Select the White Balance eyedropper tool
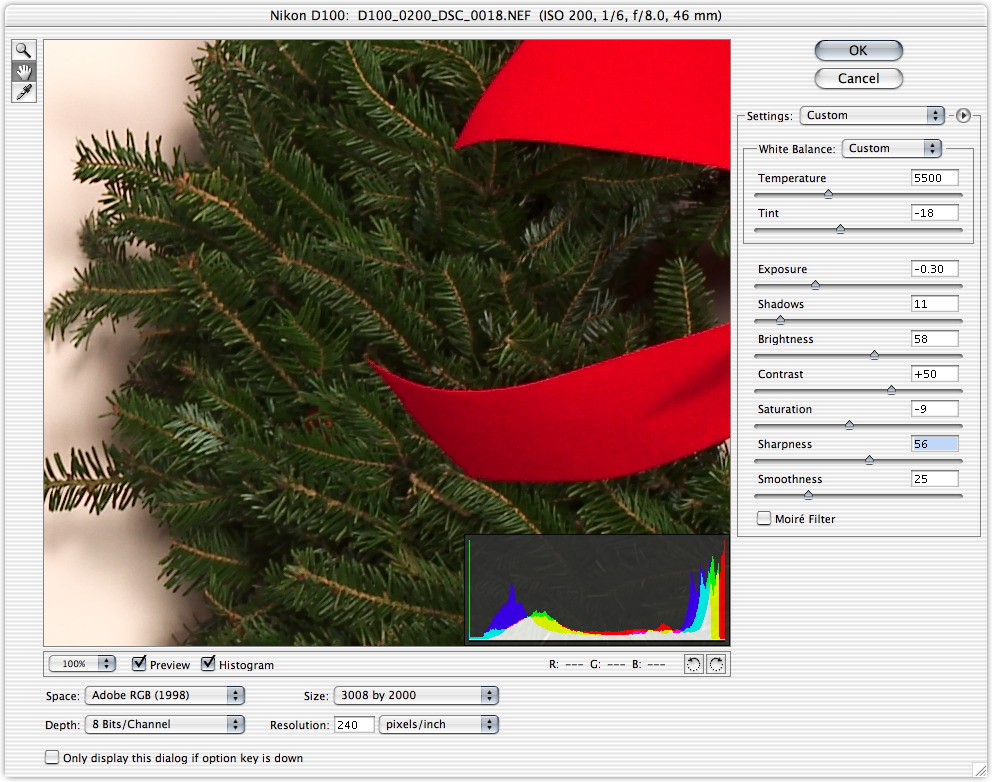The image size is (992, 782). click(x=23, y=92)
